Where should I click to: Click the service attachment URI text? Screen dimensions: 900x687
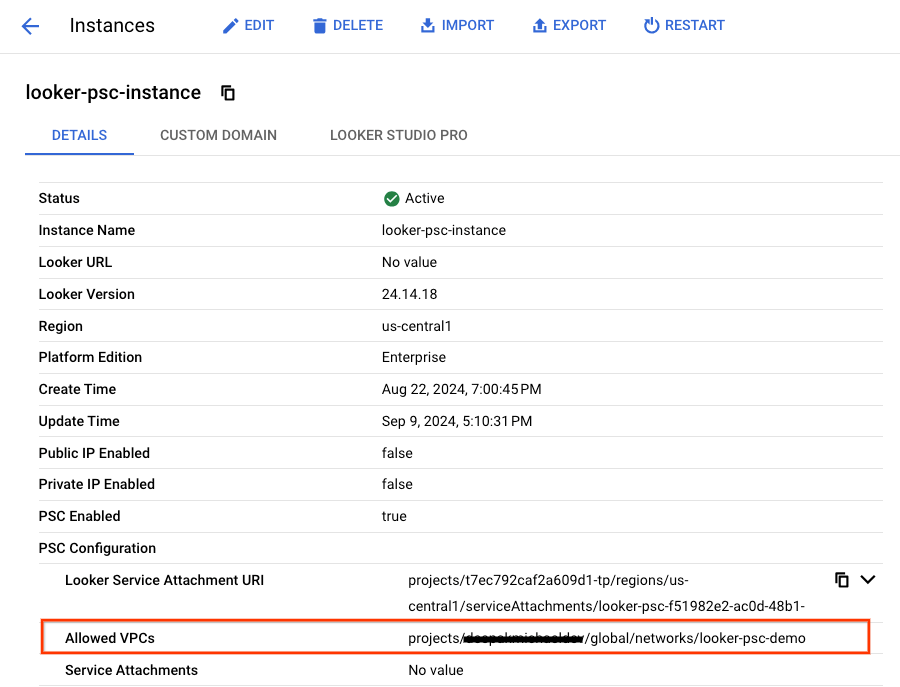point(606,593)
